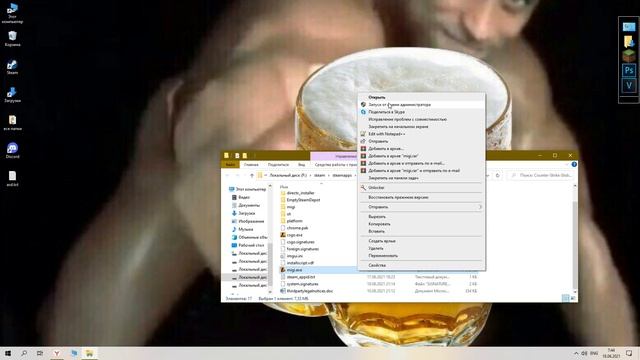Screen dimensions: 640x360
Task: Navigate back in File Explorer
Action: (x=227, y=176)
